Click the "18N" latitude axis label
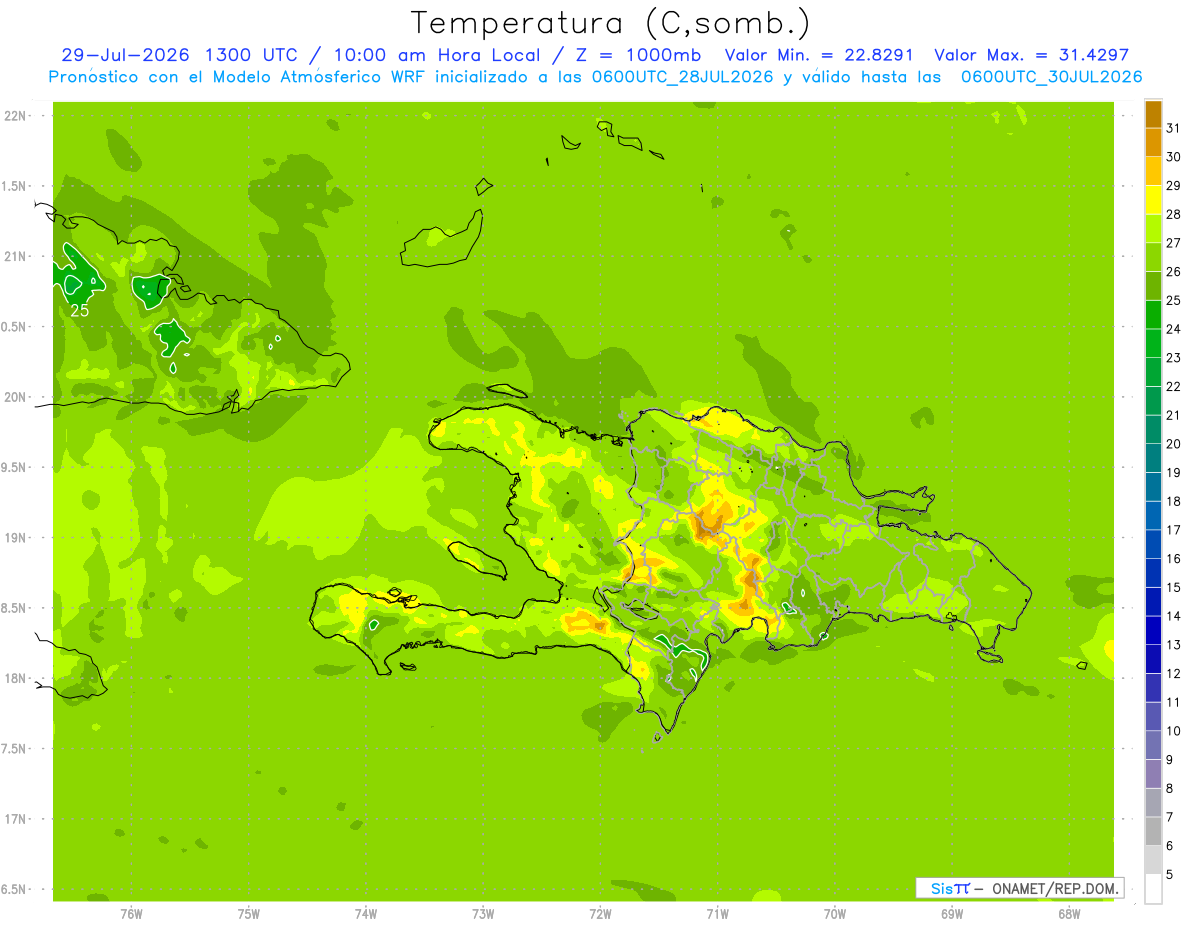The width and height of the screenshot is (1200, 927). [15, 678]
